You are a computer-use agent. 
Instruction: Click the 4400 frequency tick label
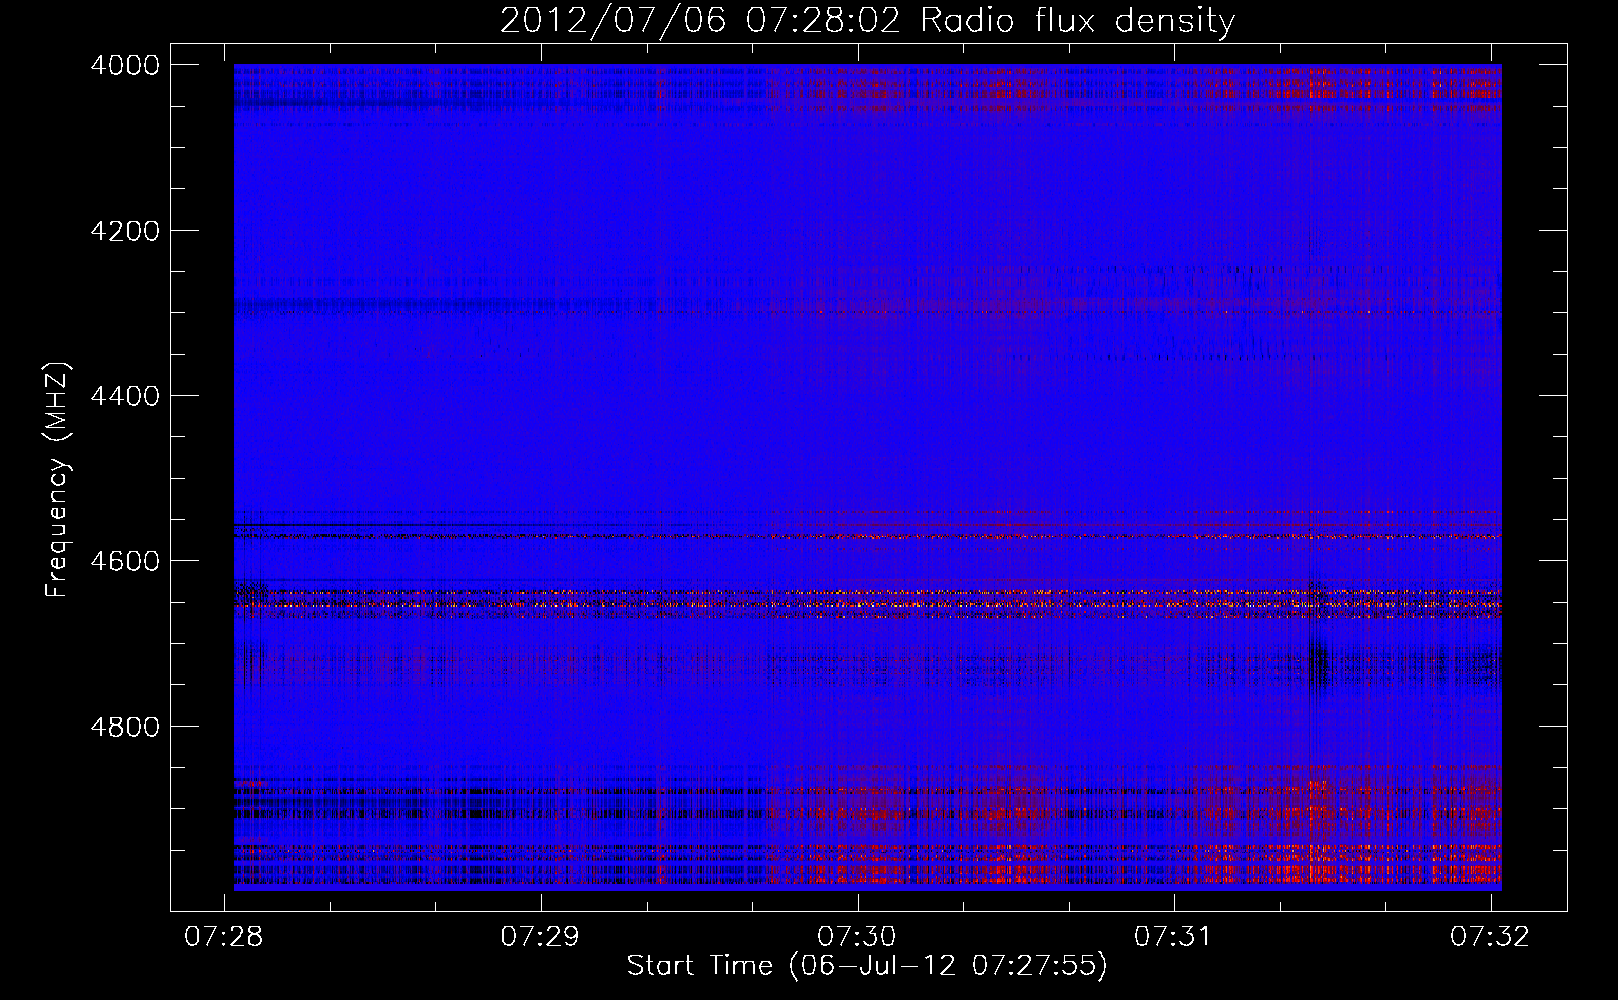125,396
